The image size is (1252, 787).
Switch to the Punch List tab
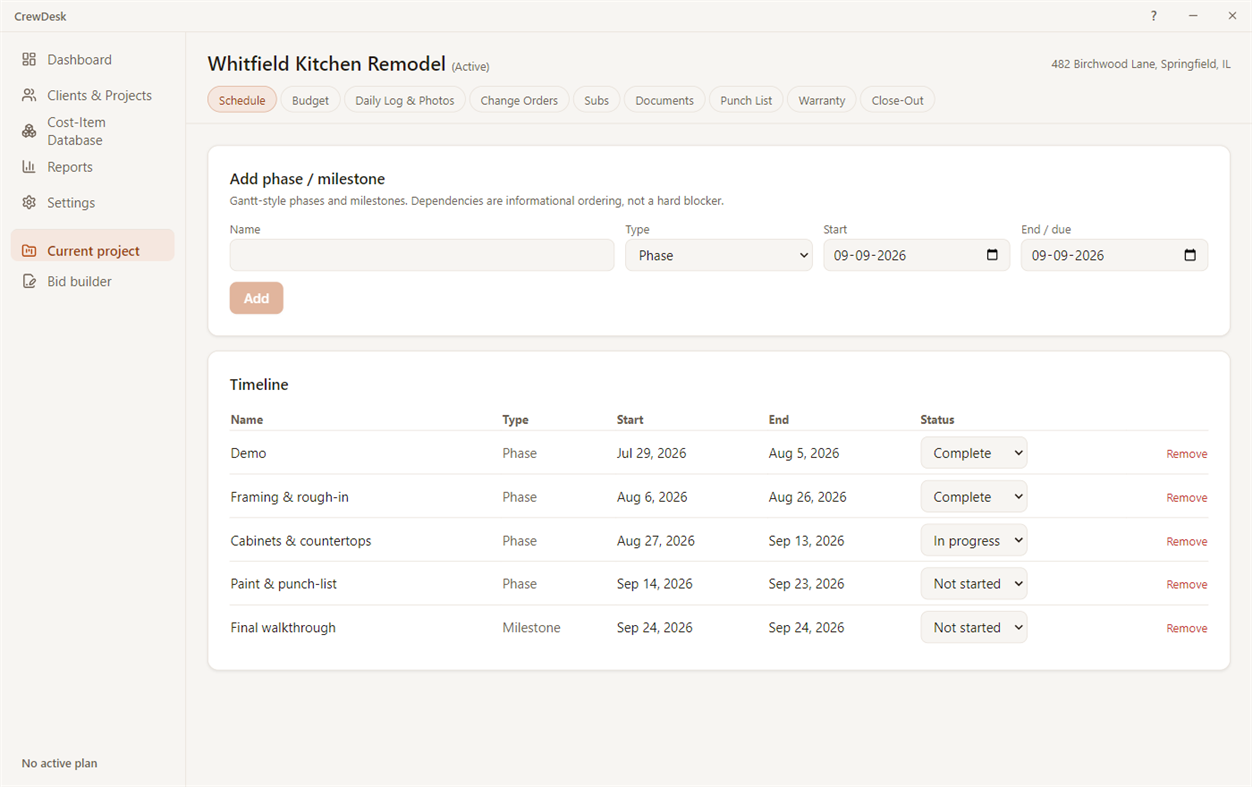(x=746, y=100)
